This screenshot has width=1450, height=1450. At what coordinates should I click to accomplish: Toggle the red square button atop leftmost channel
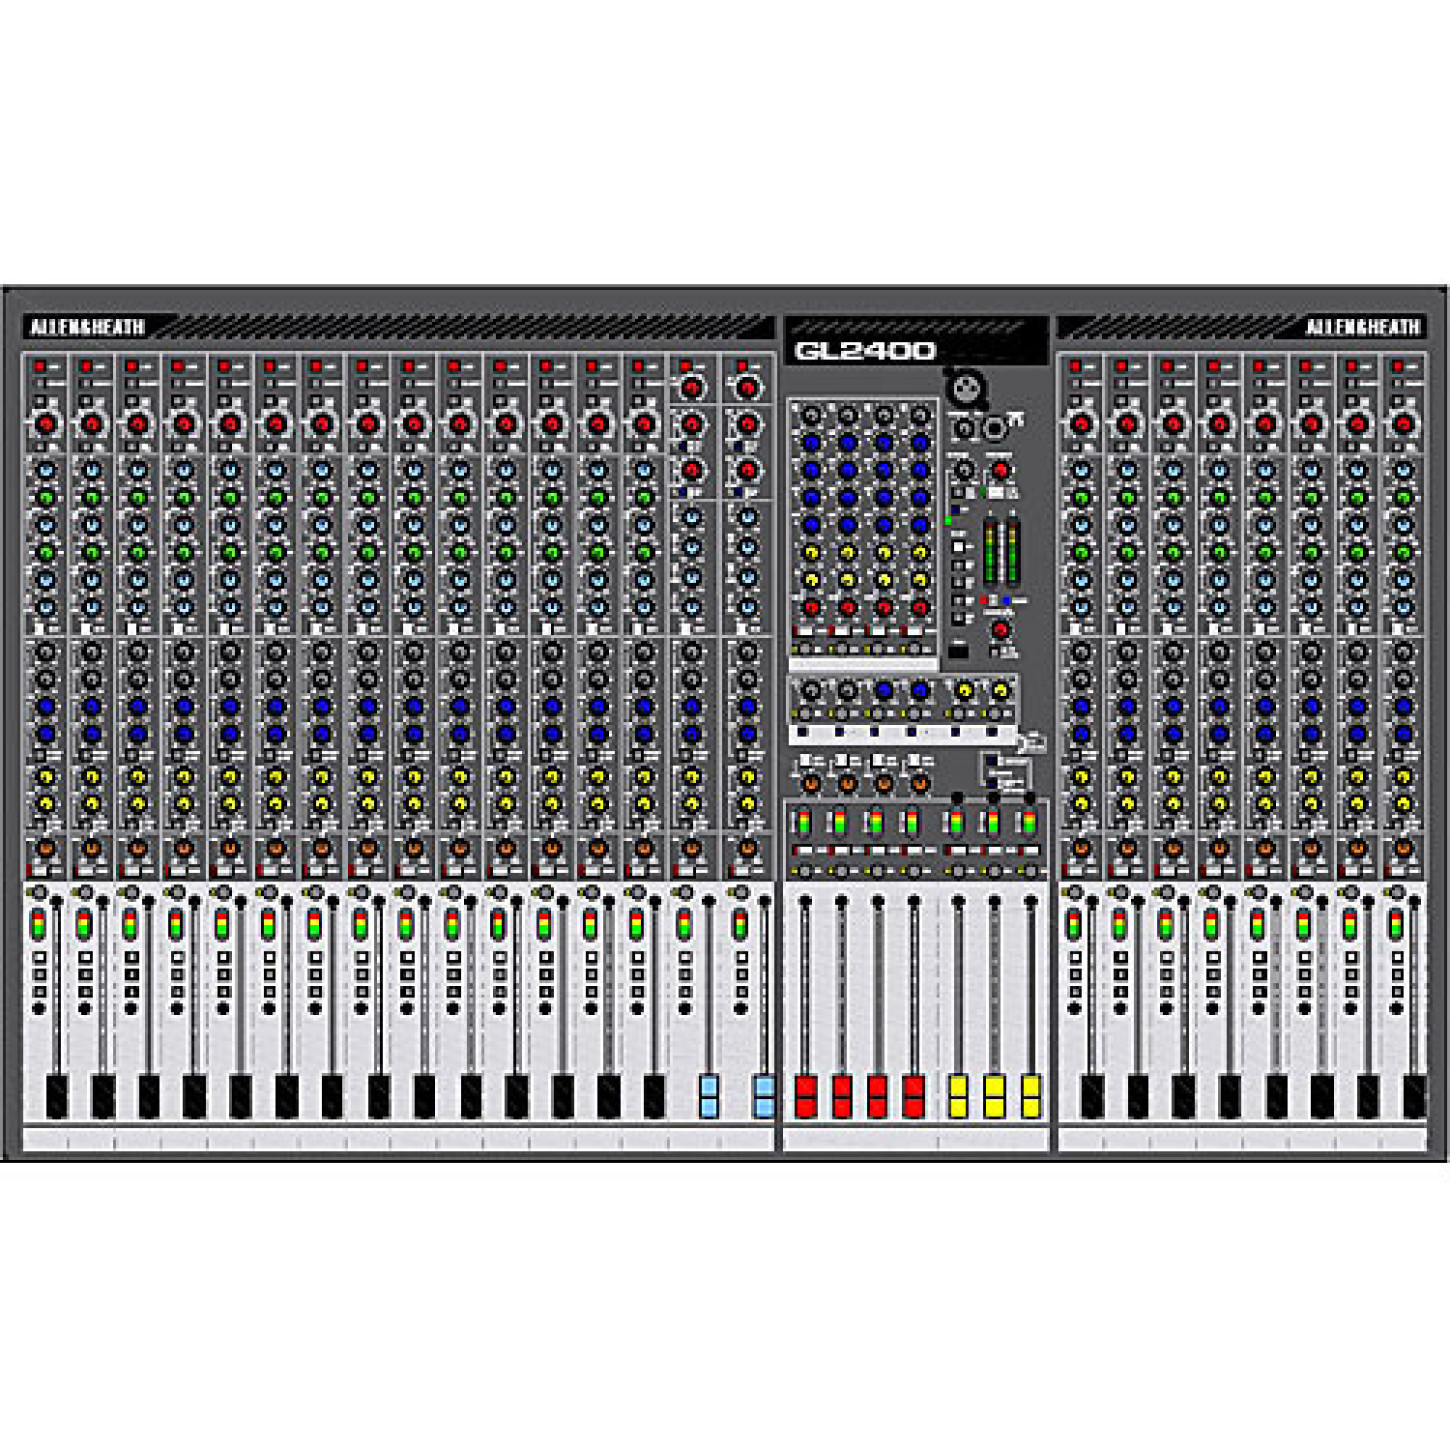[40, 367]
